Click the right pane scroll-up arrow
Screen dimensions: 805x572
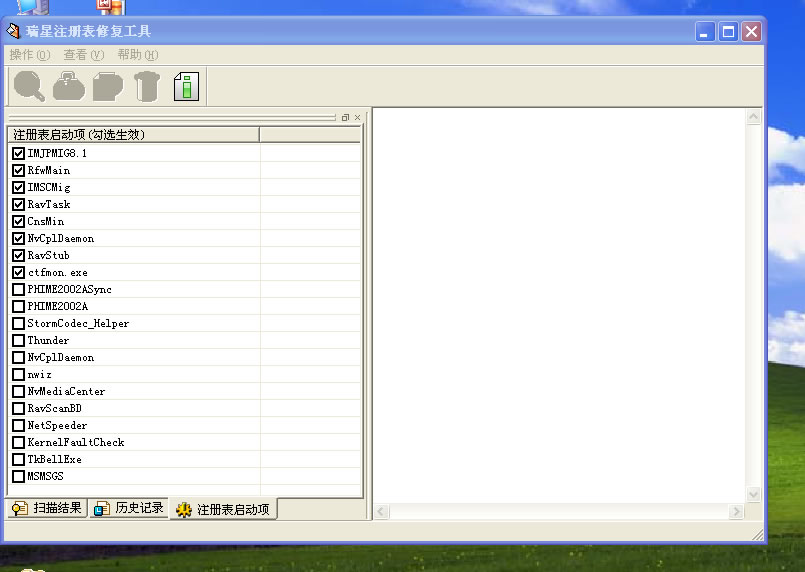click(753, 117)
